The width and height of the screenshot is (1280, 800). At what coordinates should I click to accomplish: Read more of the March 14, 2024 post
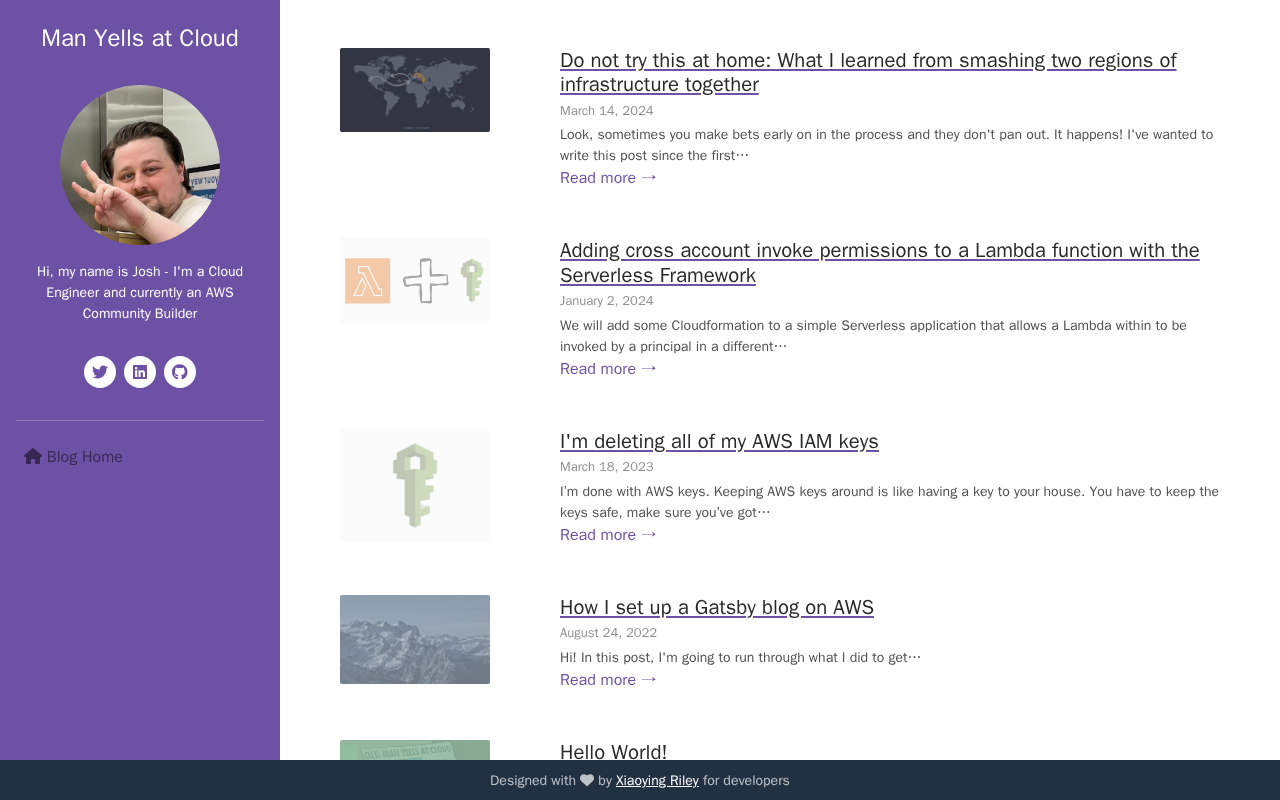[x=608, y=178]
